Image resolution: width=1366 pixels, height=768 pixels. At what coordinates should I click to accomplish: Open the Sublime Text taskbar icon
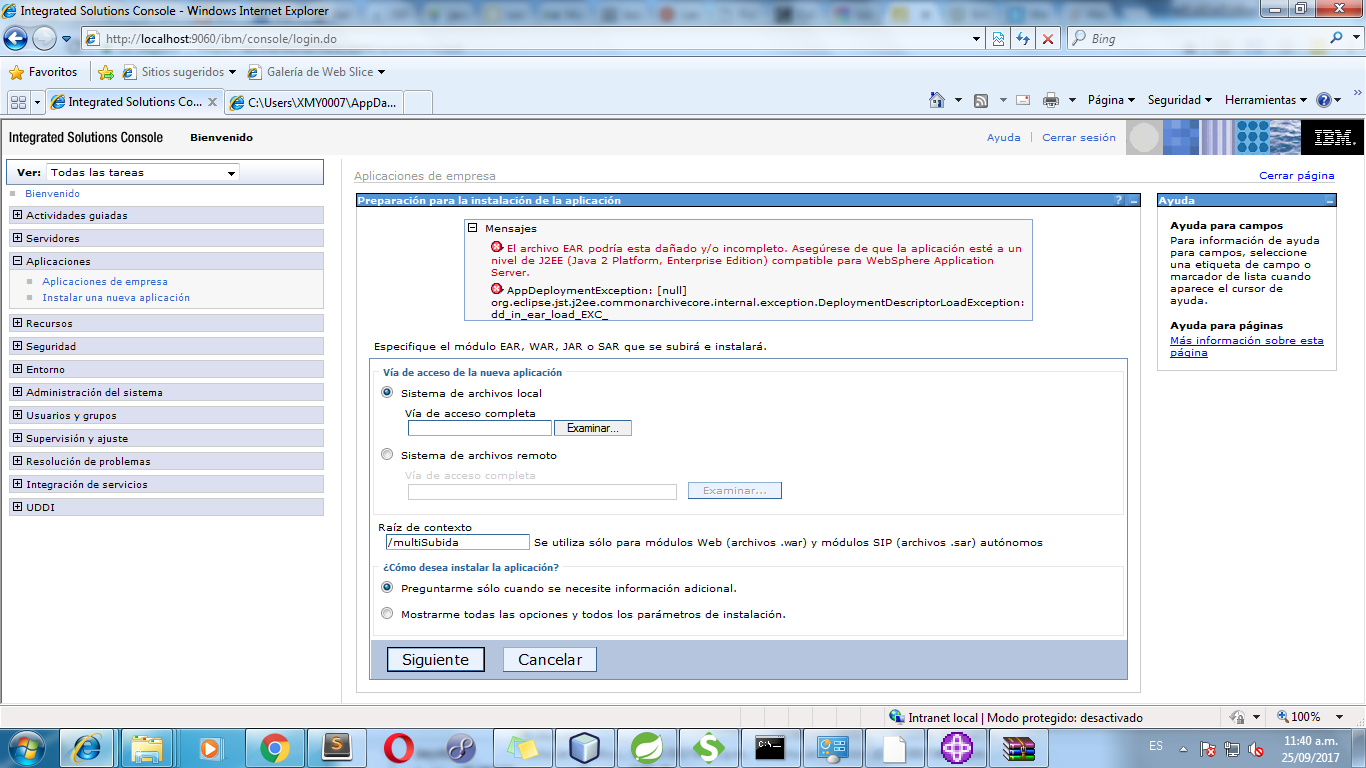[337, 747]
